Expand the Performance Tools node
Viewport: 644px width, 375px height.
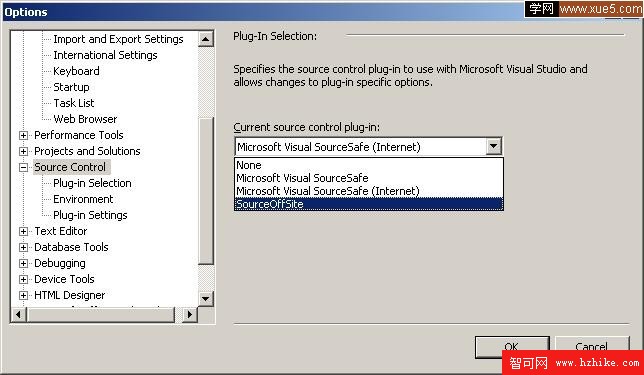(x=23, y=135)
